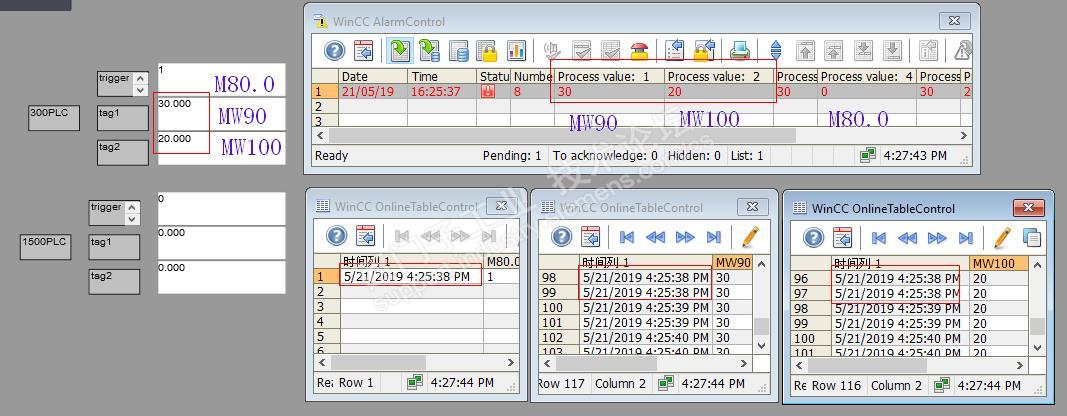Viewport: 1067px width, 416px height.
Task: Click the Time column header in AlarmControl
Action: pos(442,76)
